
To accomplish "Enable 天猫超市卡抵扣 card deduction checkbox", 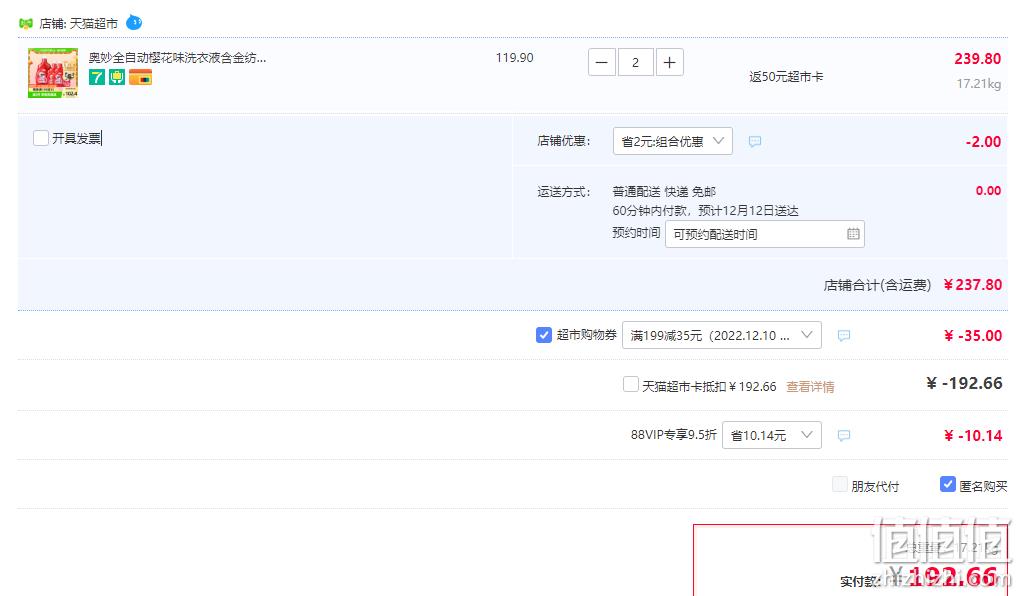I will point(630,384).
